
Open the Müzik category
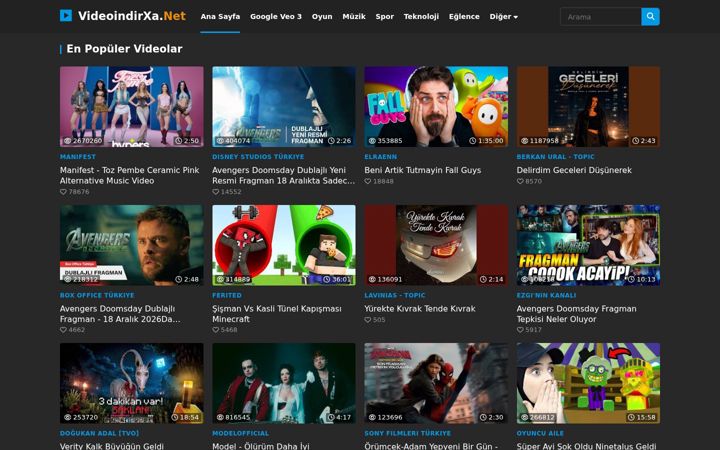[x=354, y=17]
